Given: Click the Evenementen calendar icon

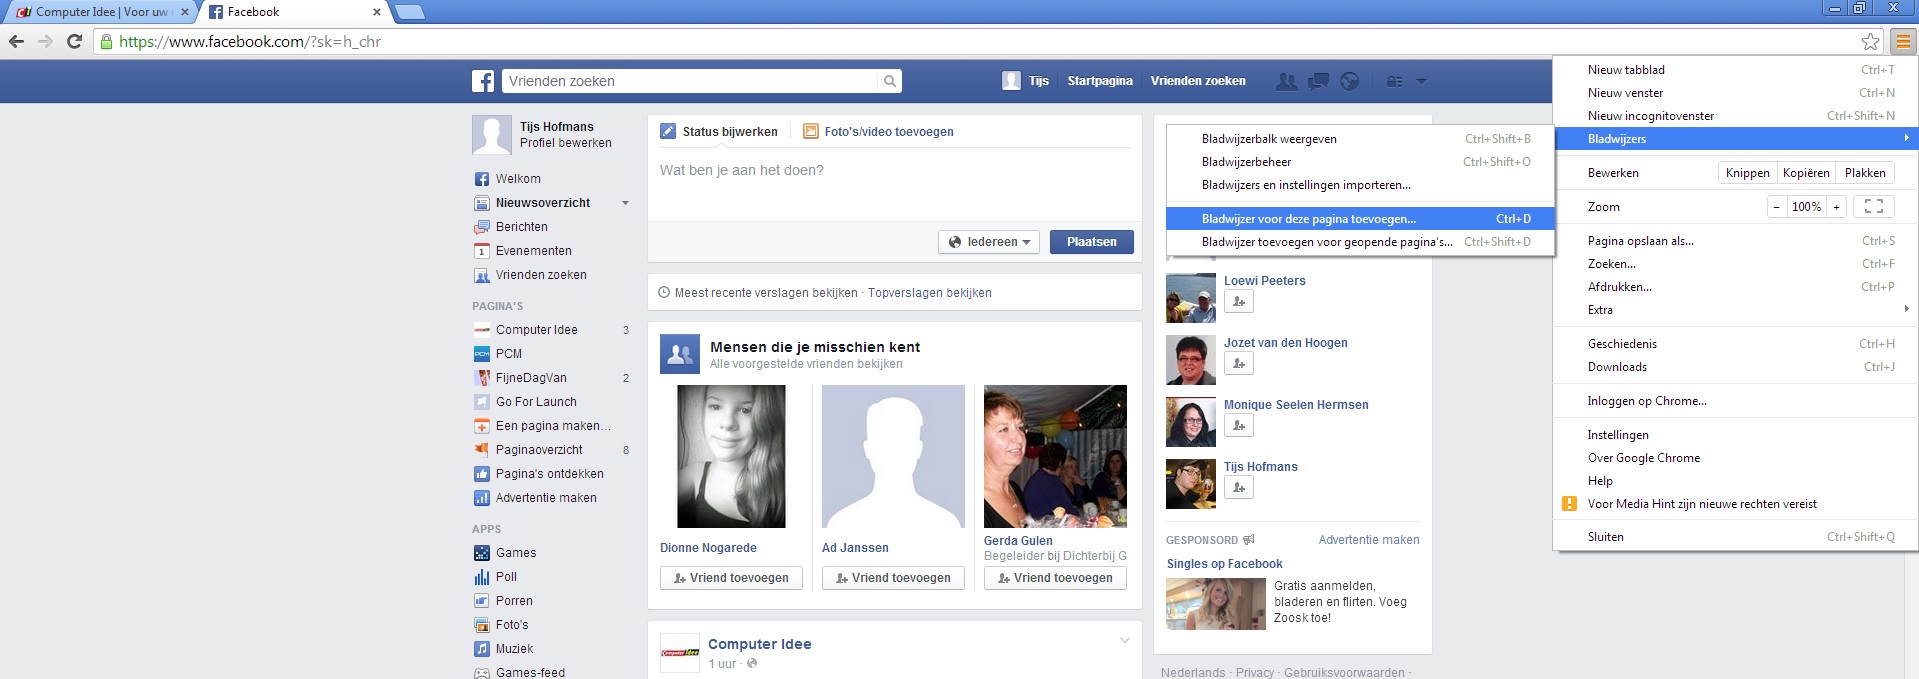Looking at the screenshot, I should pos(481,251).
